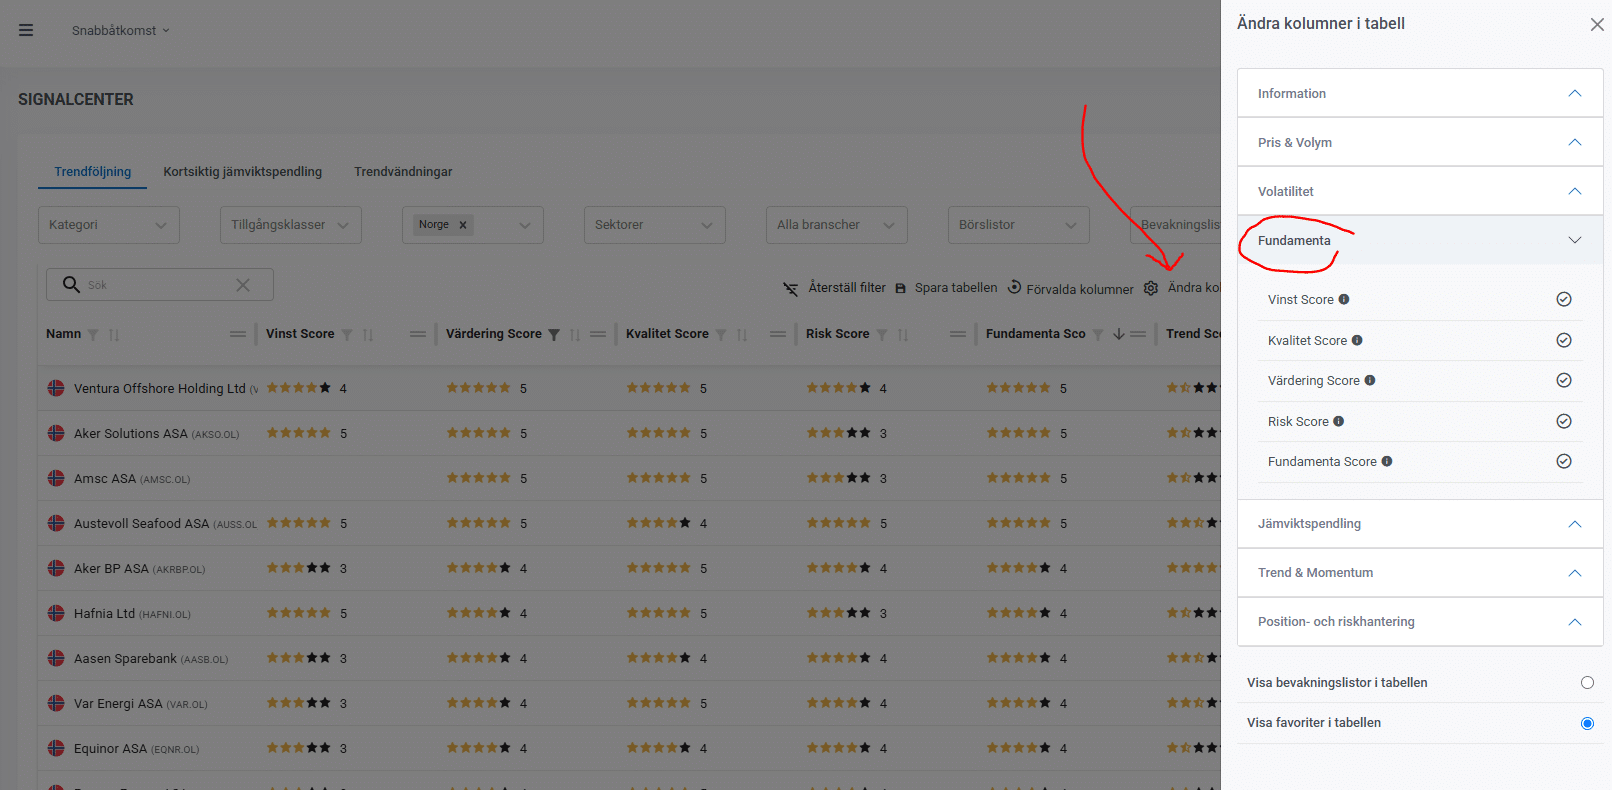Uncheck Kvalitet Score column checkmark
The height and width of the screenshot is (790, 1612).
click(1564, 340)
